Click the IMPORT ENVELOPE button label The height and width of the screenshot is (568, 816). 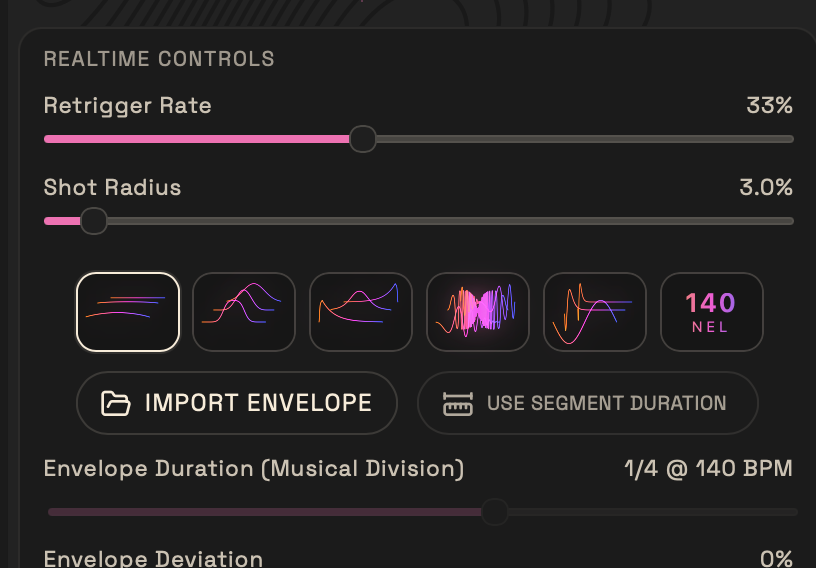coord(258,403)
